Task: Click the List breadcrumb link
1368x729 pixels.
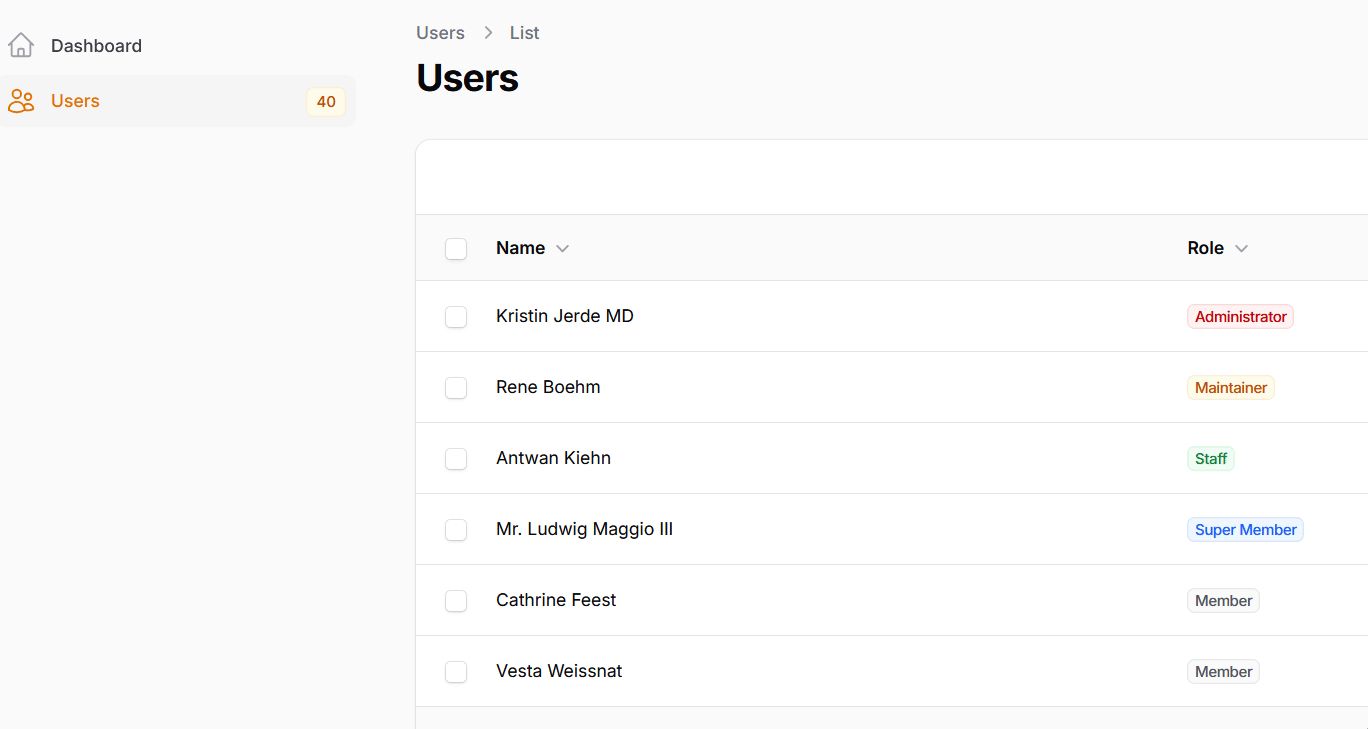Action: click(x=524, y=33)
